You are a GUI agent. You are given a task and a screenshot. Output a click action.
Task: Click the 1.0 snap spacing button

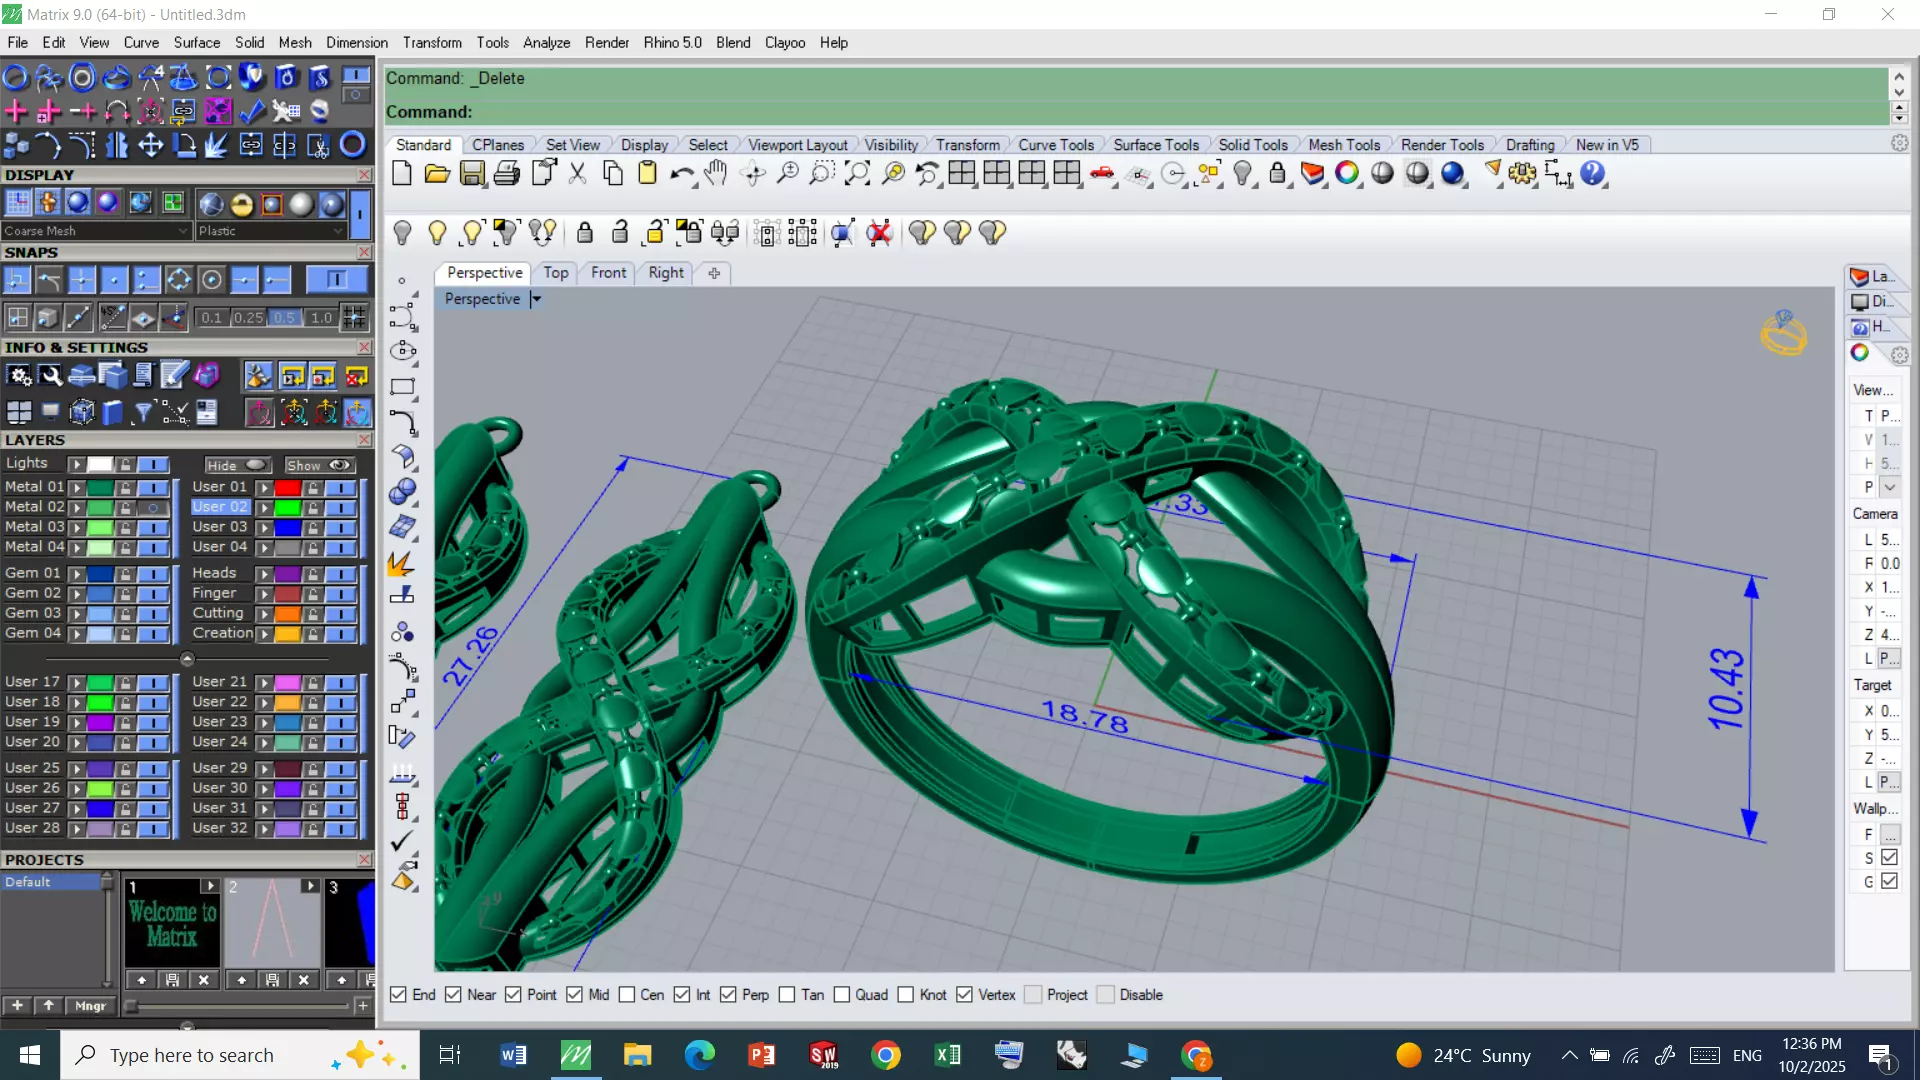(x=321, y=318)
